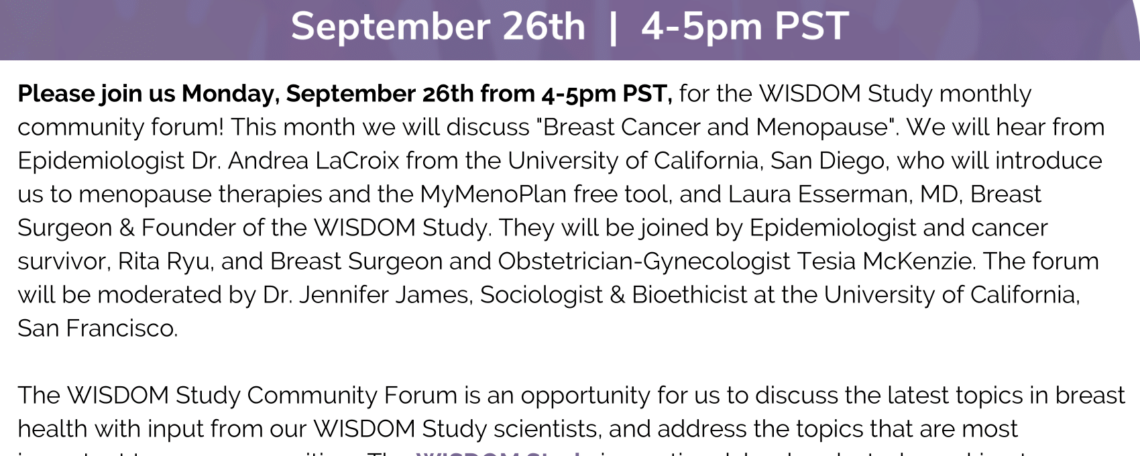Click "San Francisco." ending the first paragraph

click(98, 328)
